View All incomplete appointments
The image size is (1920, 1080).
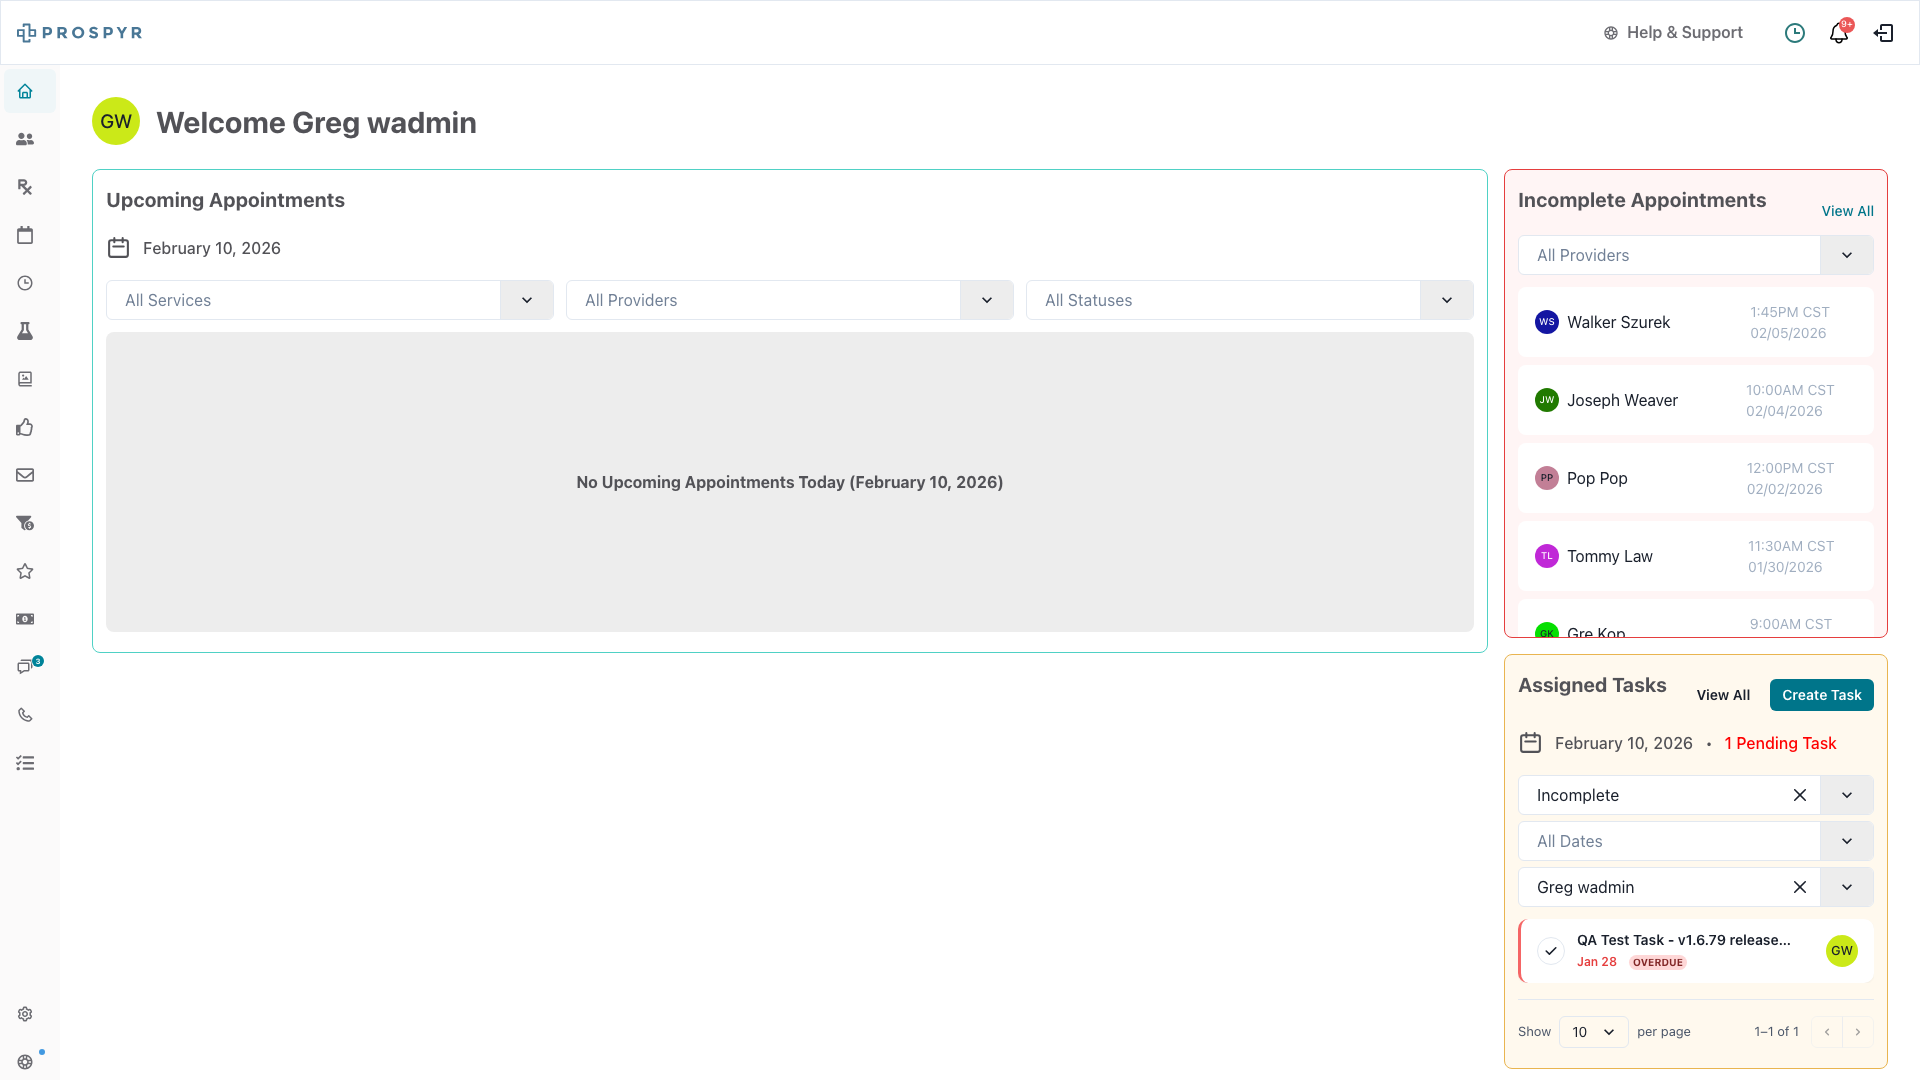coord(1847,211)
